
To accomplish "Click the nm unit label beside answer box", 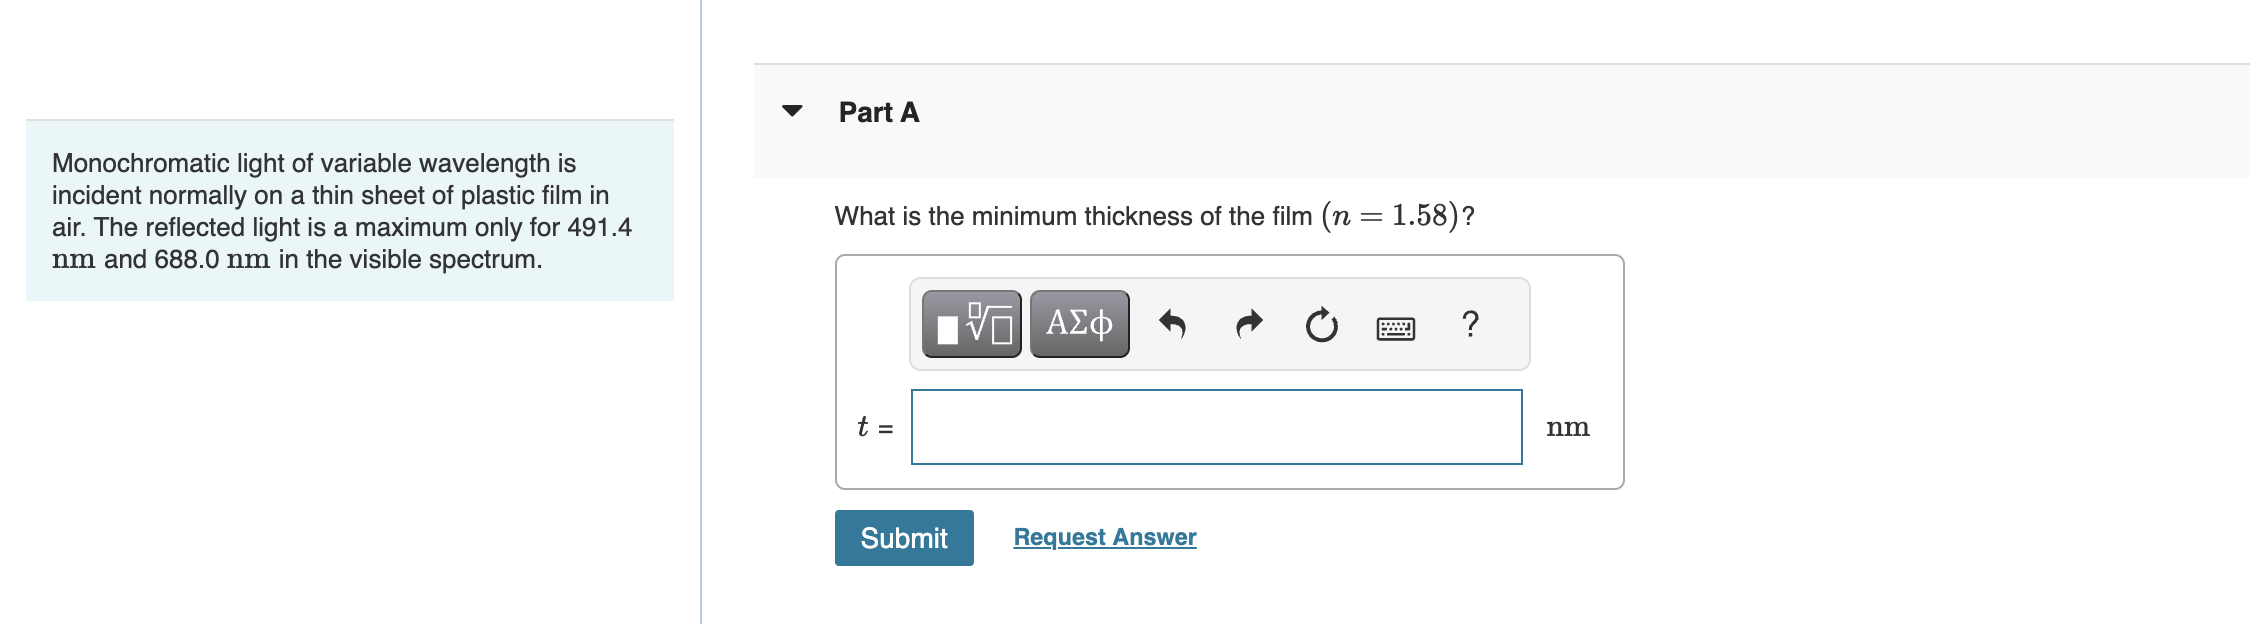I will click(1567, 427).
